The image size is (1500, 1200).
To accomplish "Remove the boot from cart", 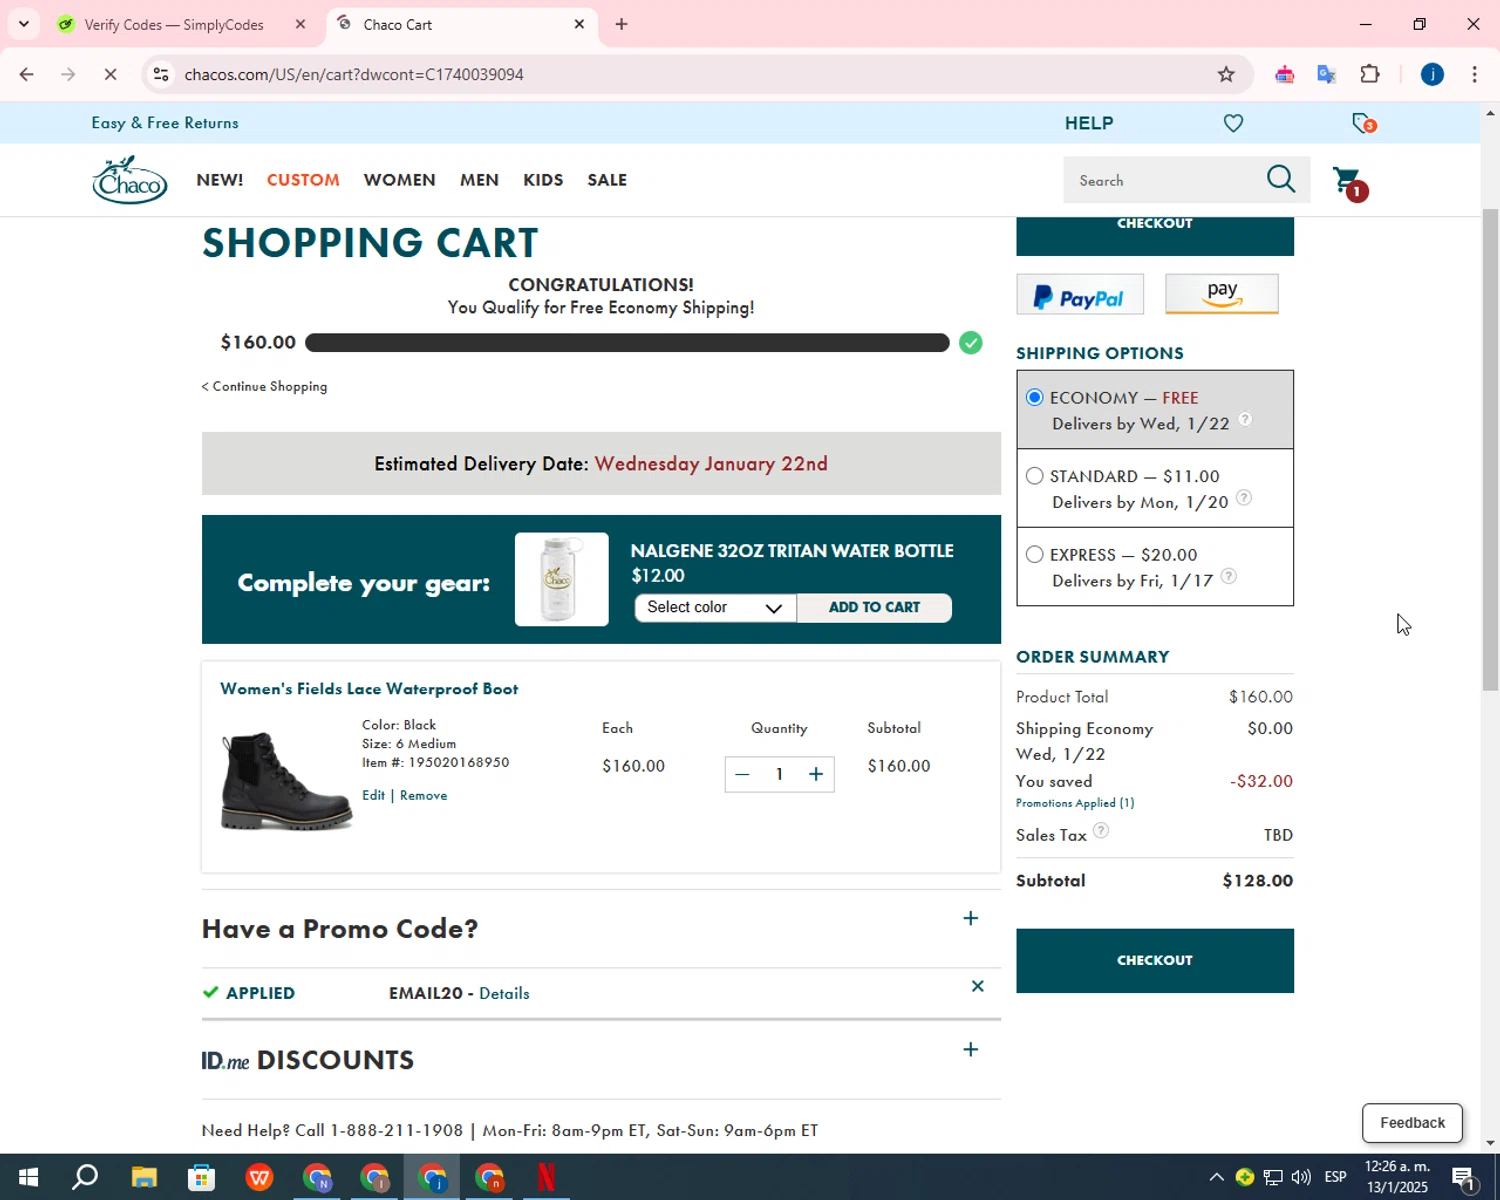I will click(423, 796).
